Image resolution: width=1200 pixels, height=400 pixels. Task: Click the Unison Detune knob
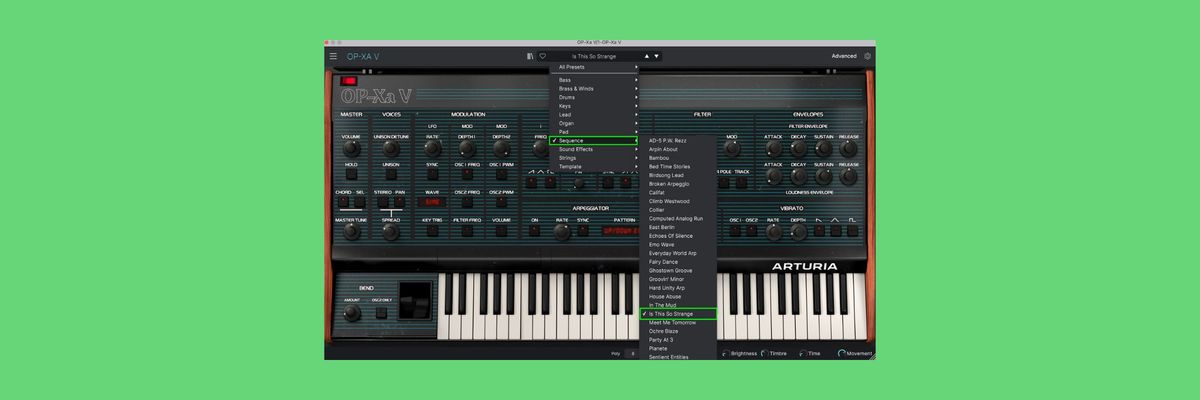click(x=391, y=148)
